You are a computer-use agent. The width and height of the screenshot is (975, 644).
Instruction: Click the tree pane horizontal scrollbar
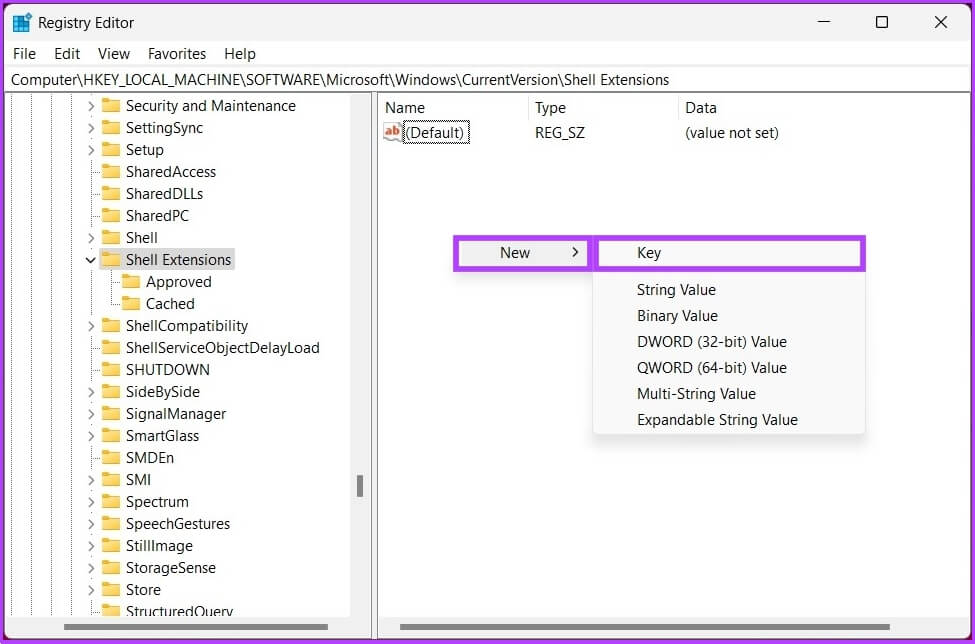pos(196,627)
